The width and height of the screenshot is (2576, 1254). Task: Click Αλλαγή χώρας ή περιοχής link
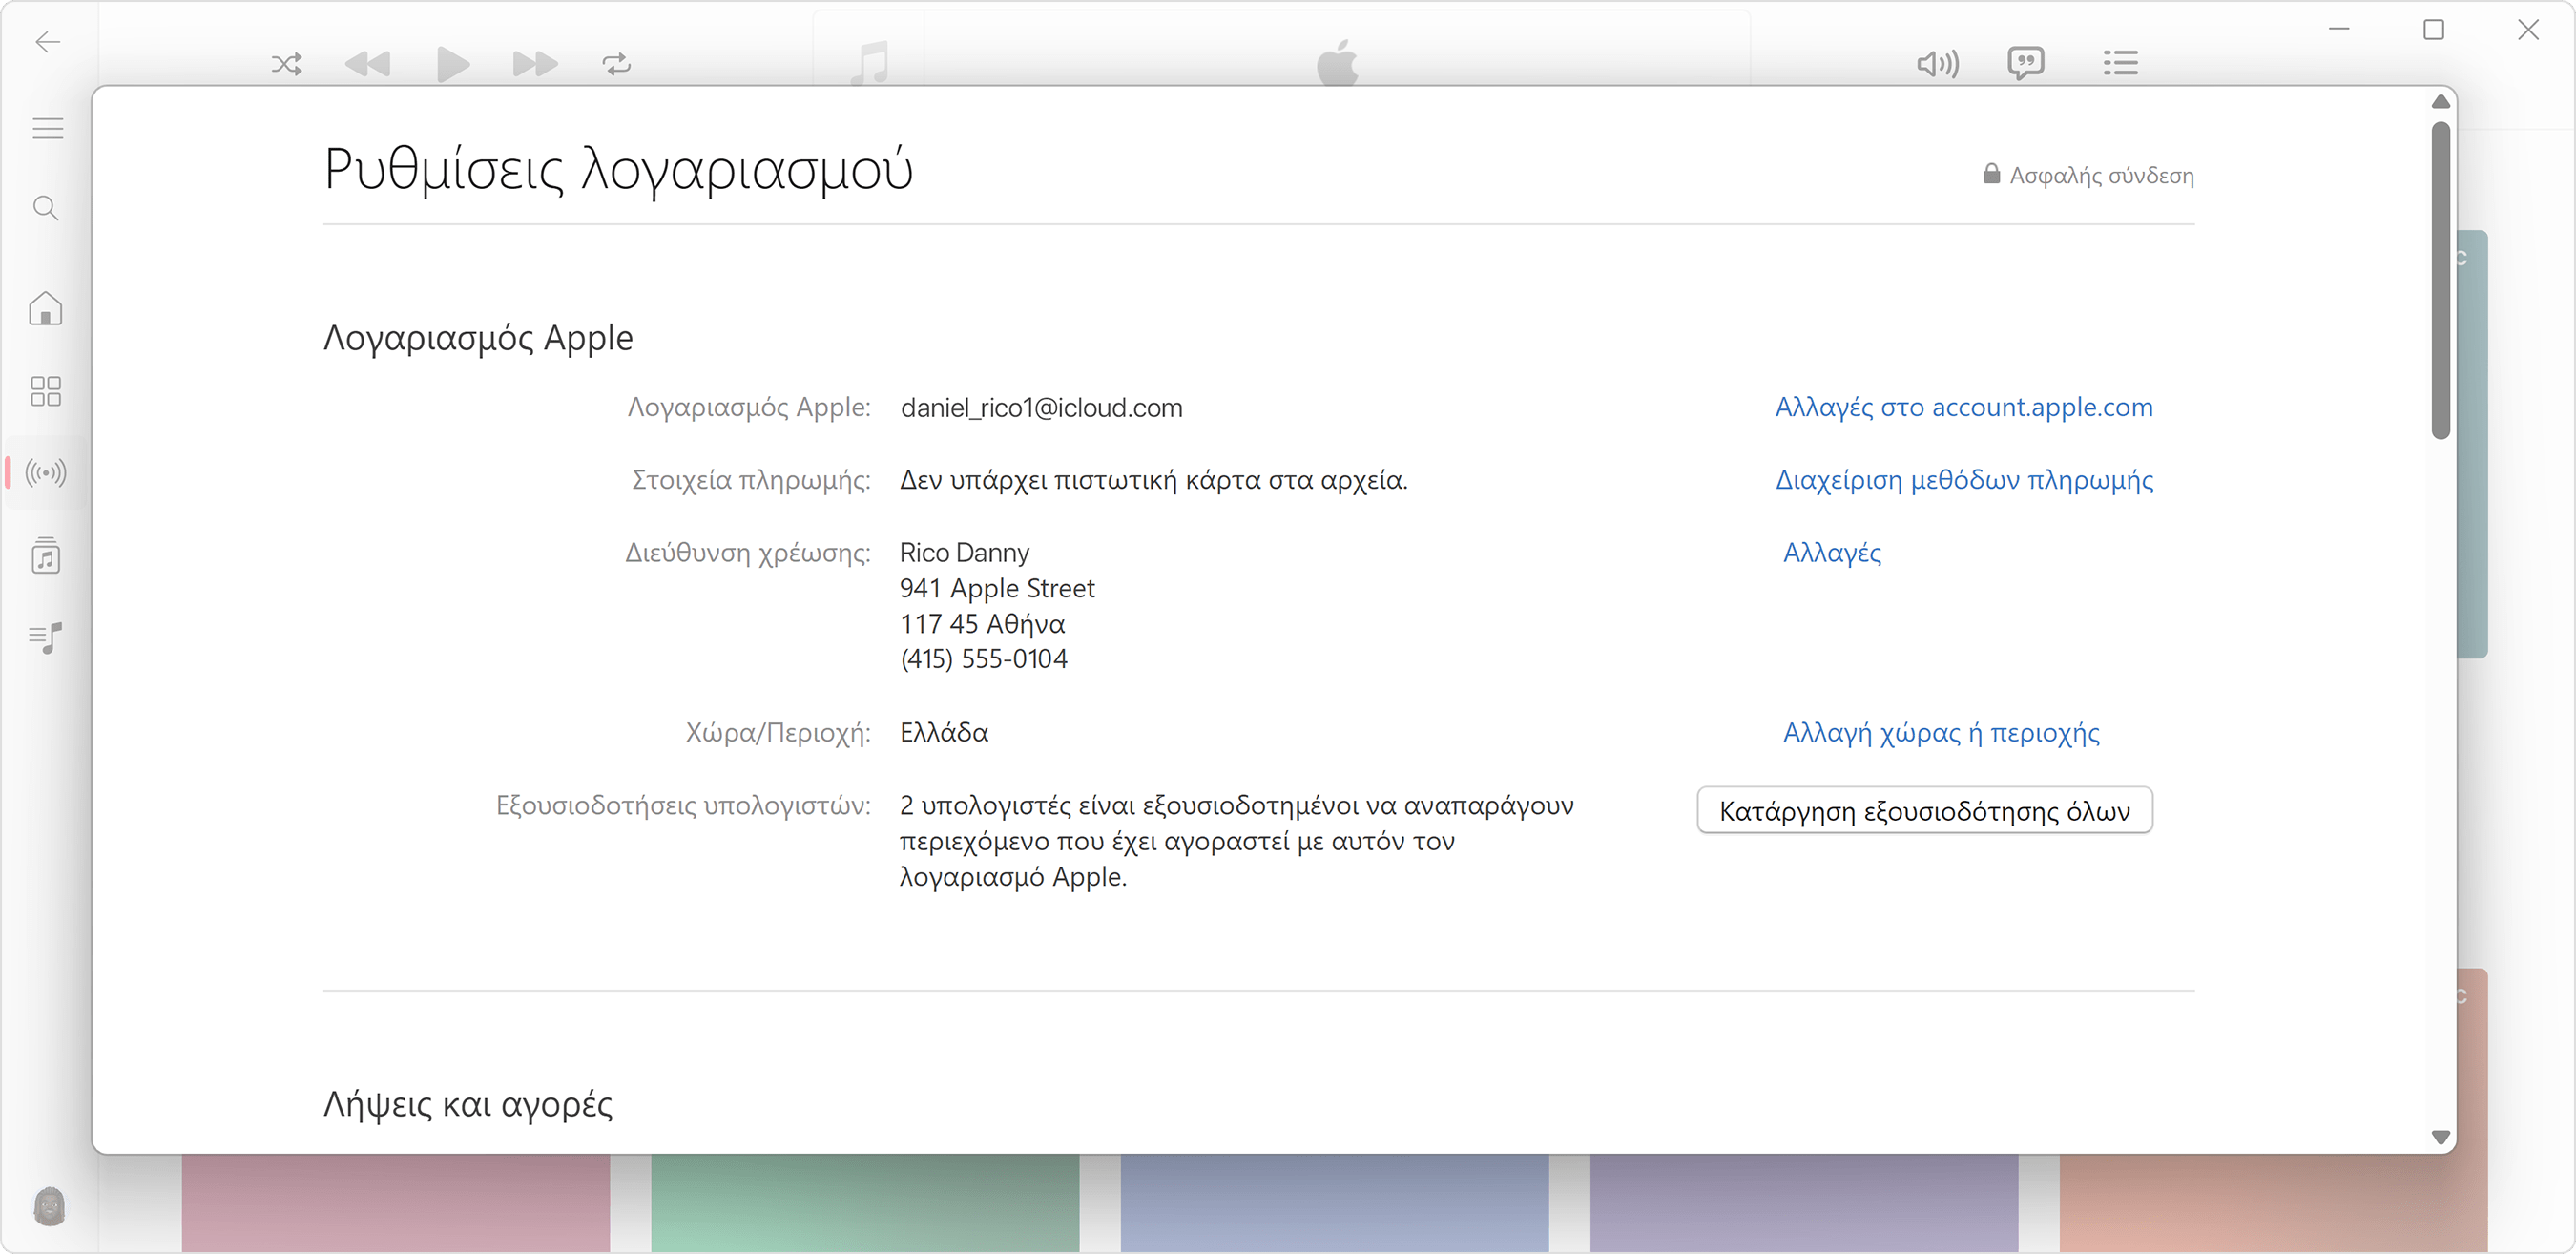[1941, 733]
